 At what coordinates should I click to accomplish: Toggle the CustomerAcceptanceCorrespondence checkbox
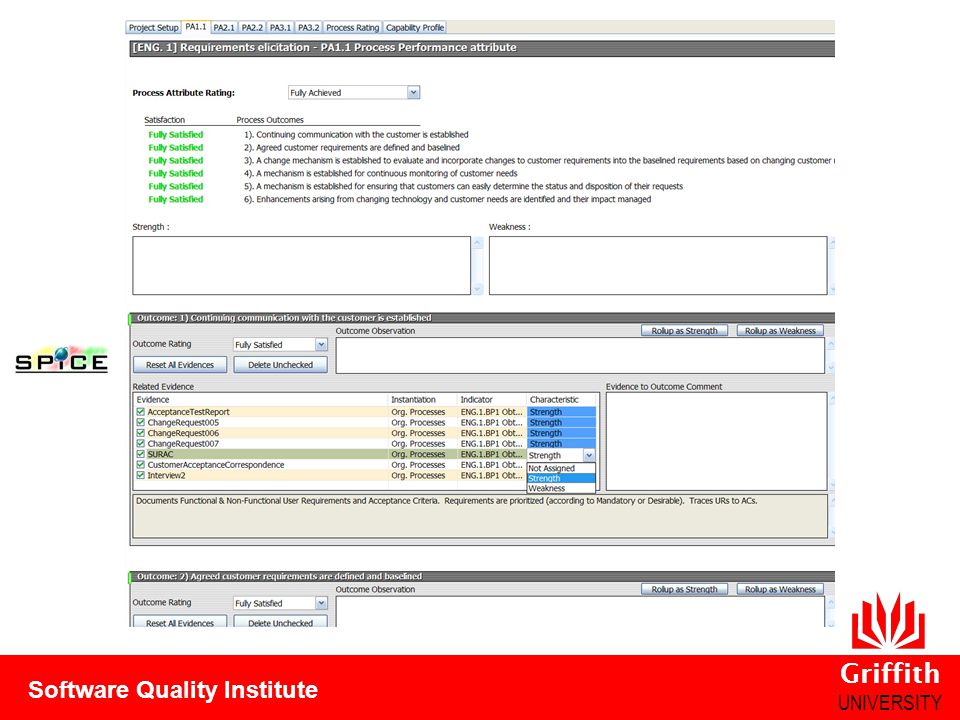141,465
